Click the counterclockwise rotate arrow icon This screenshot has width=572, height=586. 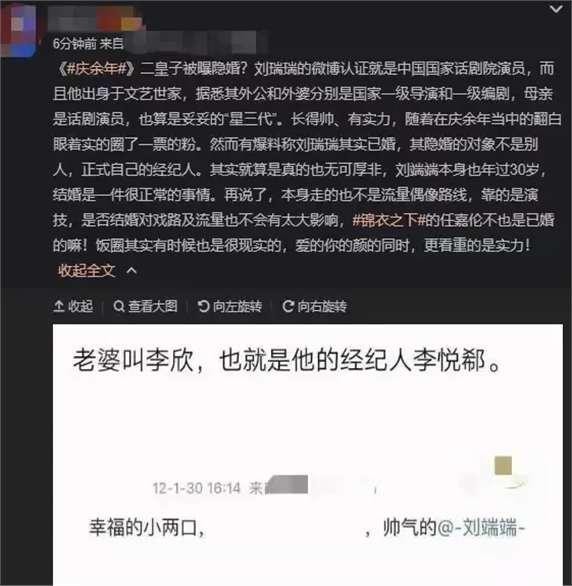point(204,306)
